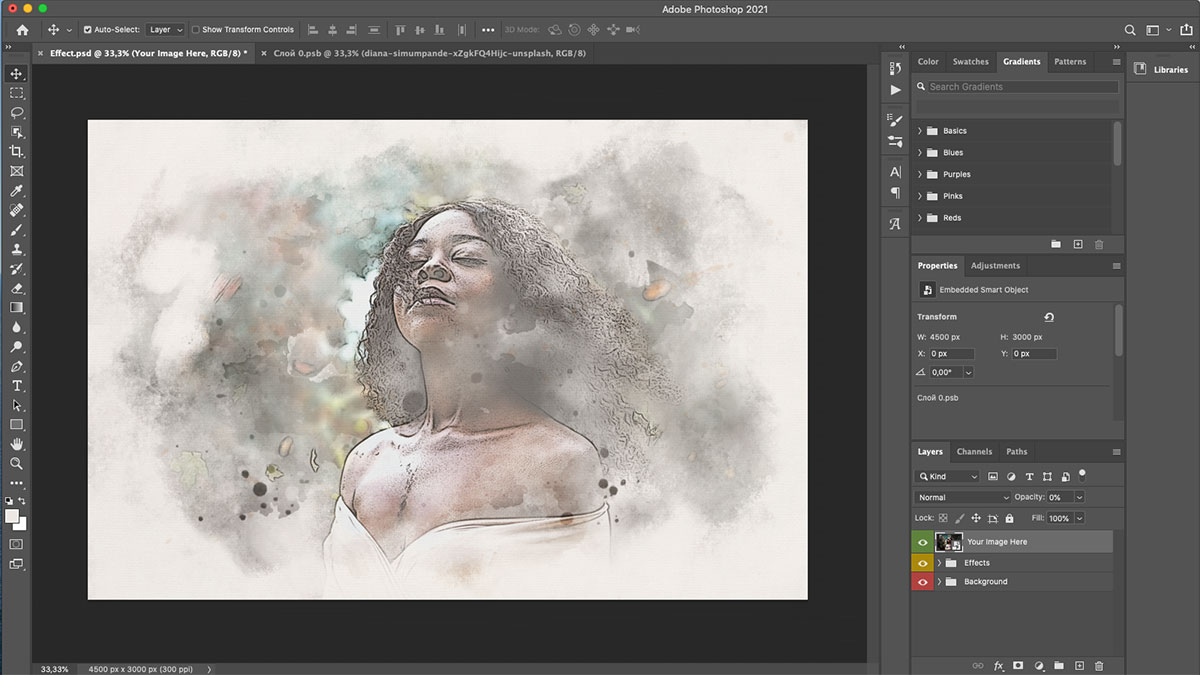Select the Crop tool

coord(16,152)
